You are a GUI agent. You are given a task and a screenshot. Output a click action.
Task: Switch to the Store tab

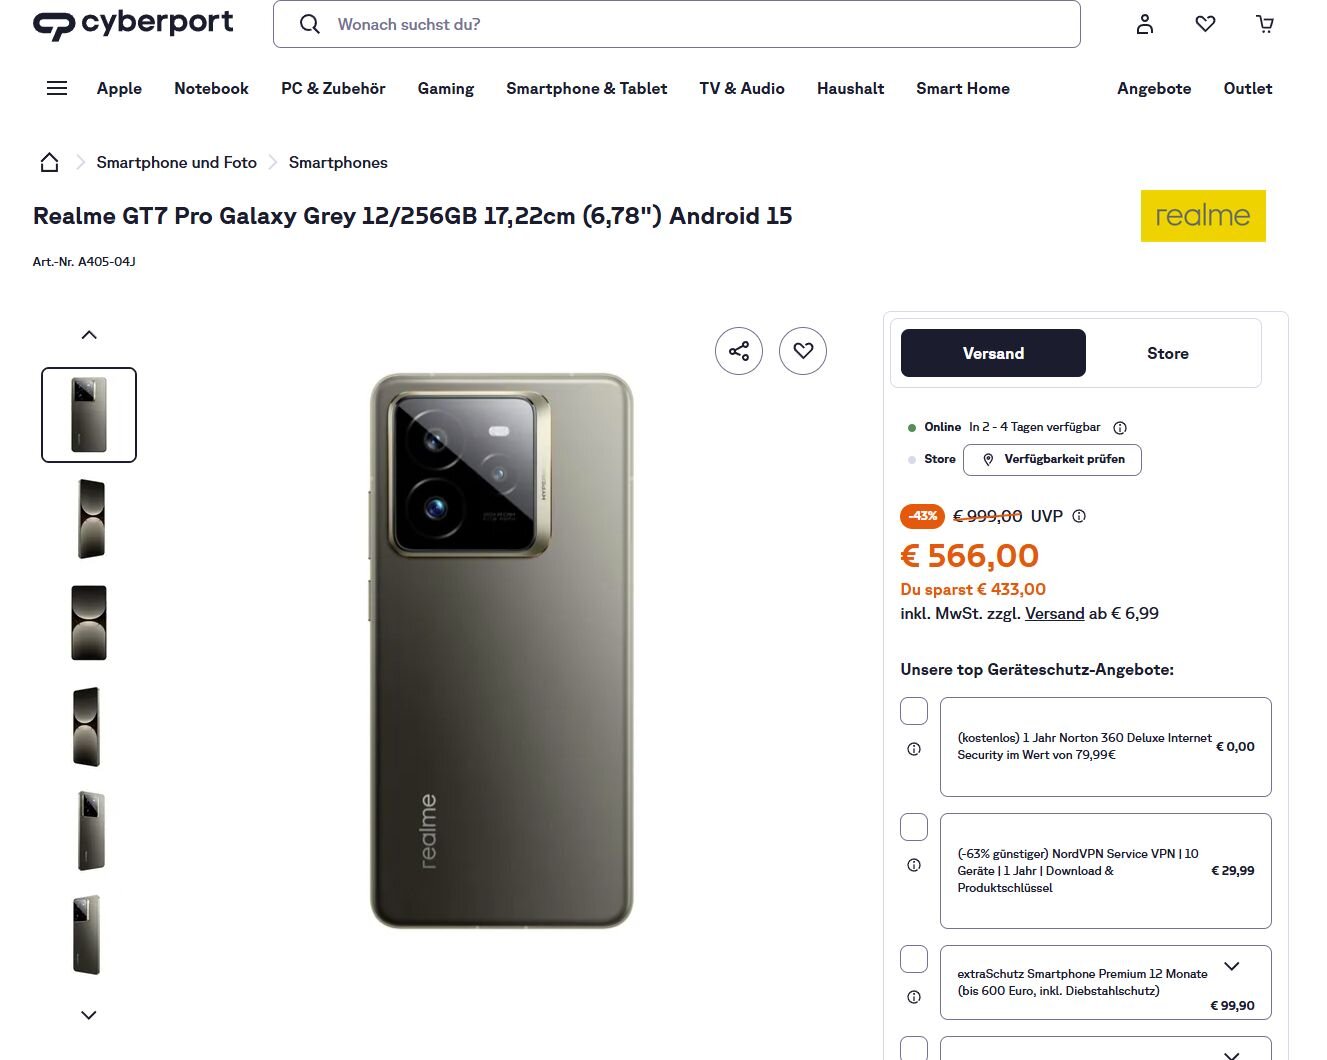pyautogui.click(x=1167, y=353)
